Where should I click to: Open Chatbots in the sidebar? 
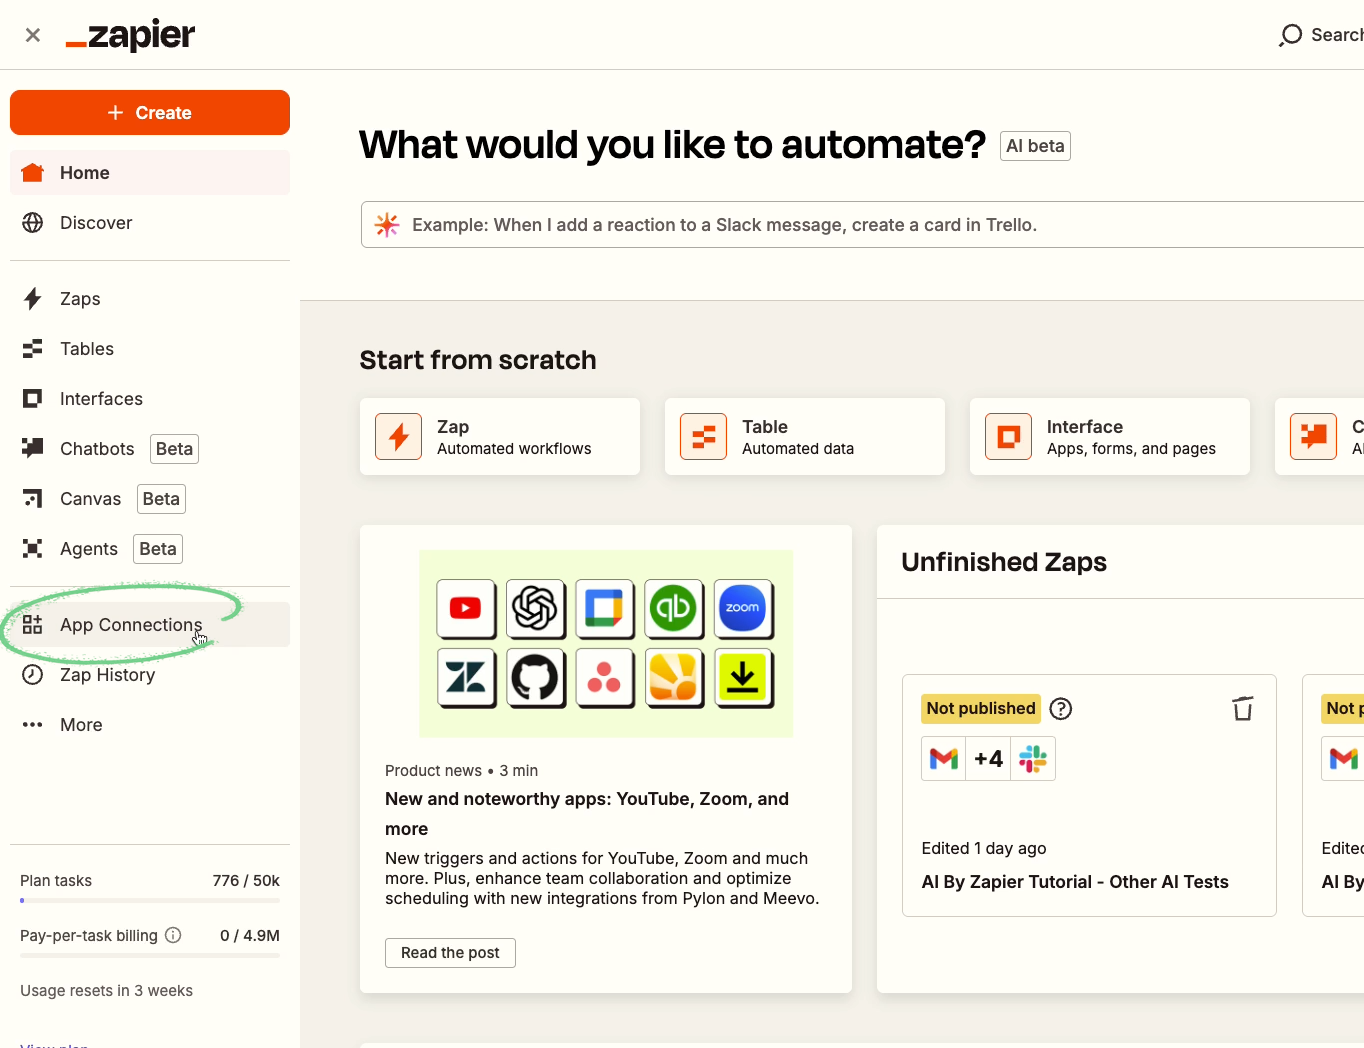pyautogui.click(x=150, y=449)
